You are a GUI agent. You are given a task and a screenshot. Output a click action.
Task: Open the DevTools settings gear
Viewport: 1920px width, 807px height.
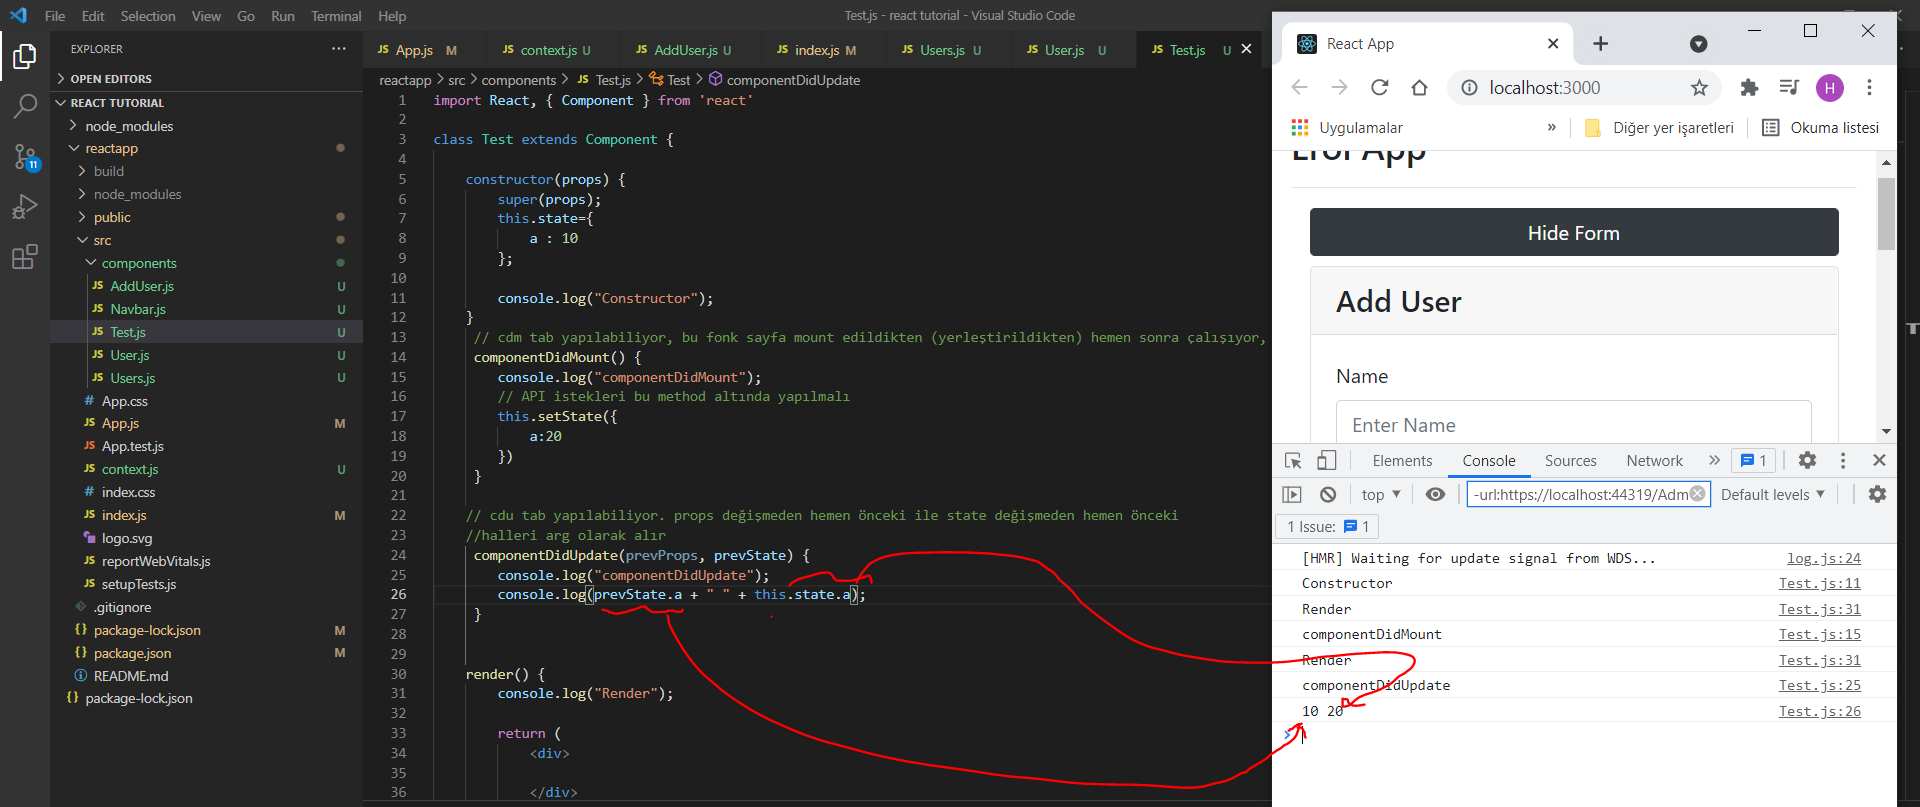(1807, 460)
